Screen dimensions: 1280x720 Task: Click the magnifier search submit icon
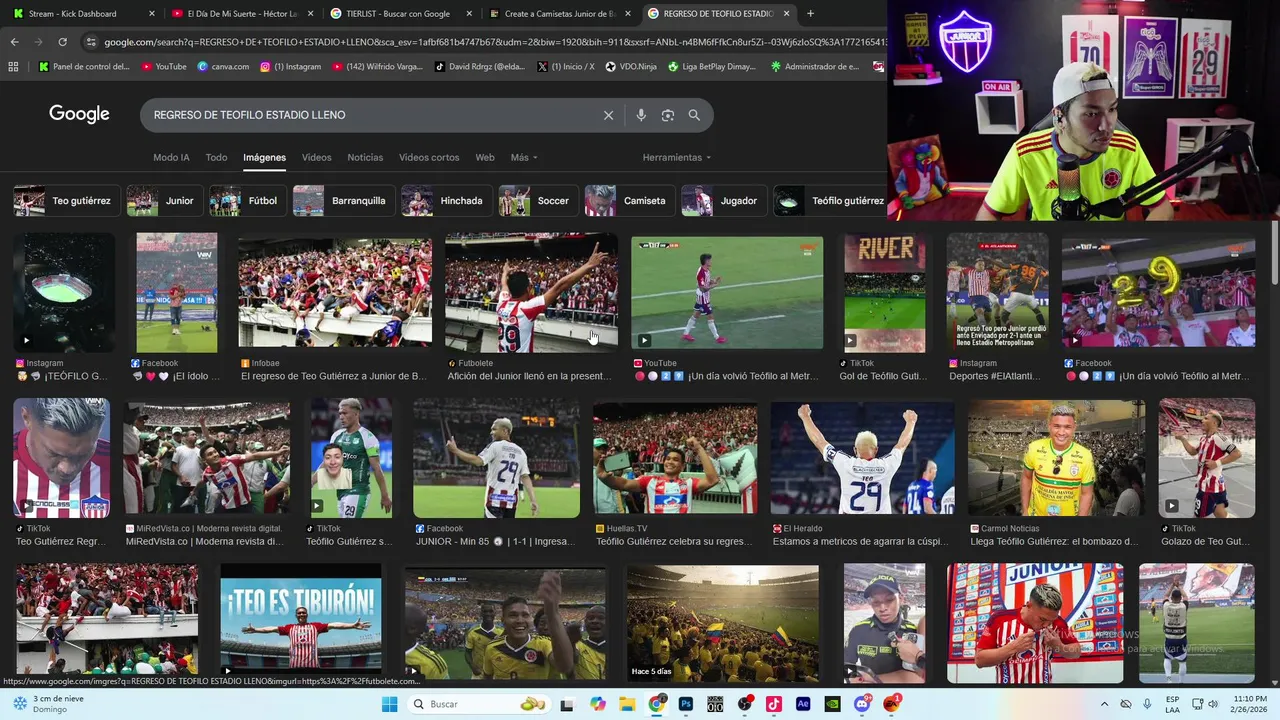coord(694,115)
